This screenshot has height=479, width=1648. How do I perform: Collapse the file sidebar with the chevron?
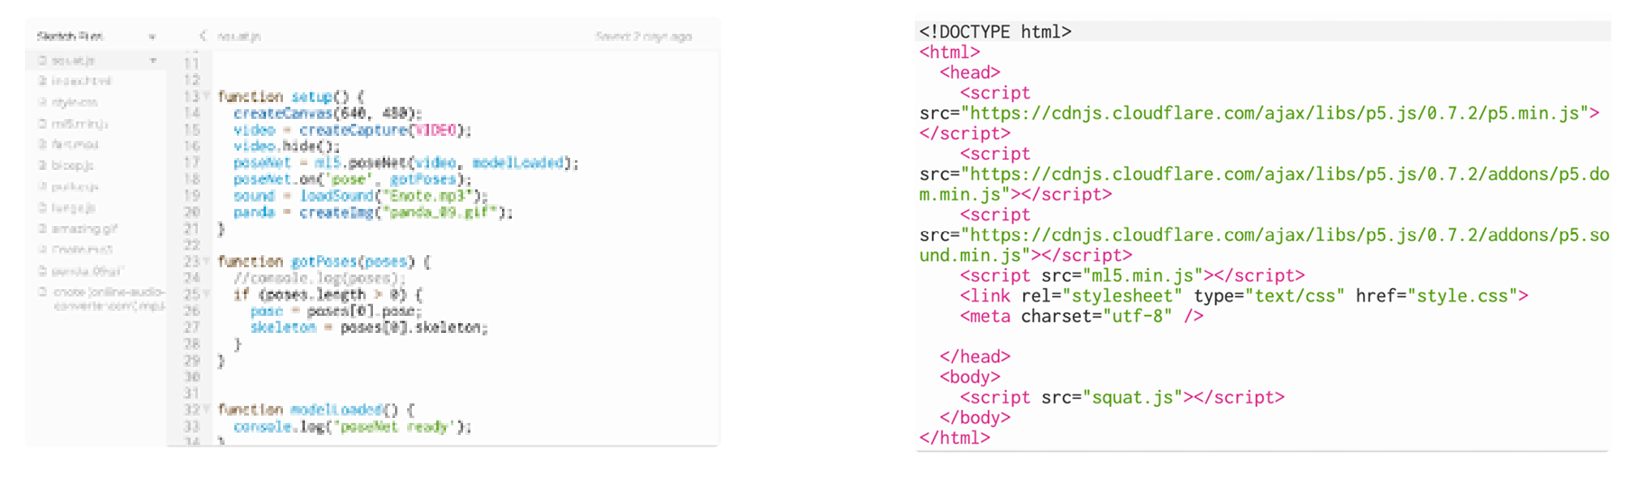tap(203, 36)
